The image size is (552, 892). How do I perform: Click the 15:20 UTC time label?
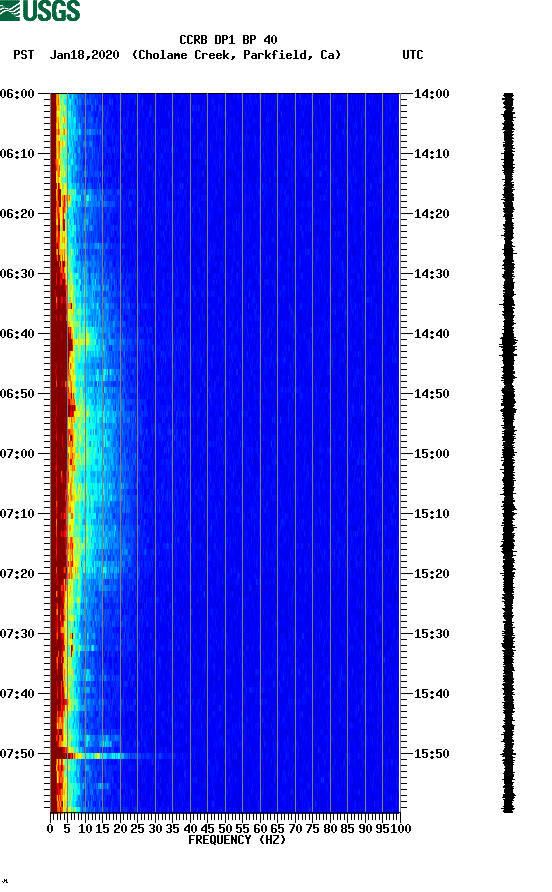431,574
